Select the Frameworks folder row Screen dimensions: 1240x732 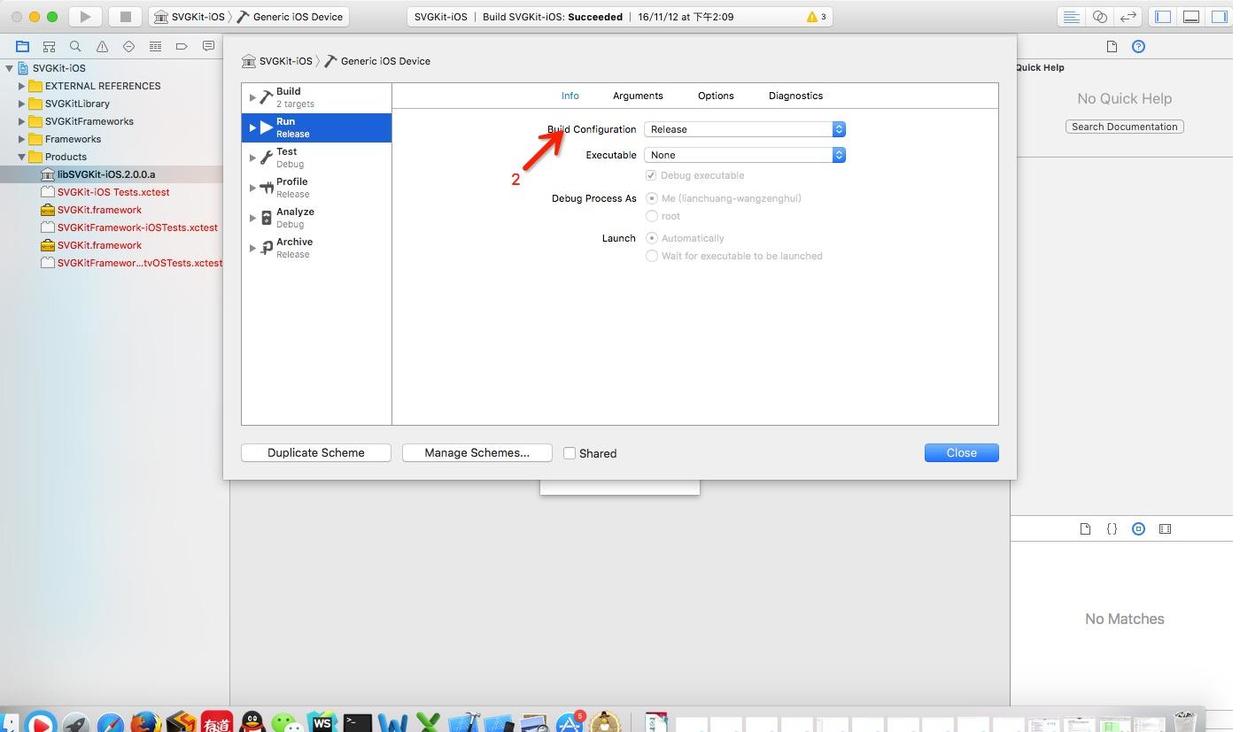pos(112,139)
